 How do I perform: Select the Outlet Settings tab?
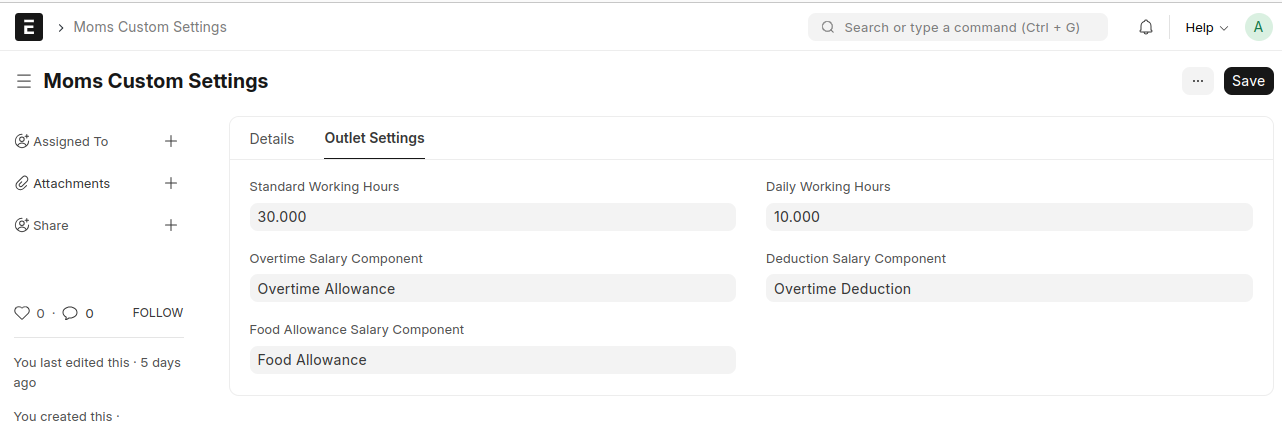coord(374,139)
